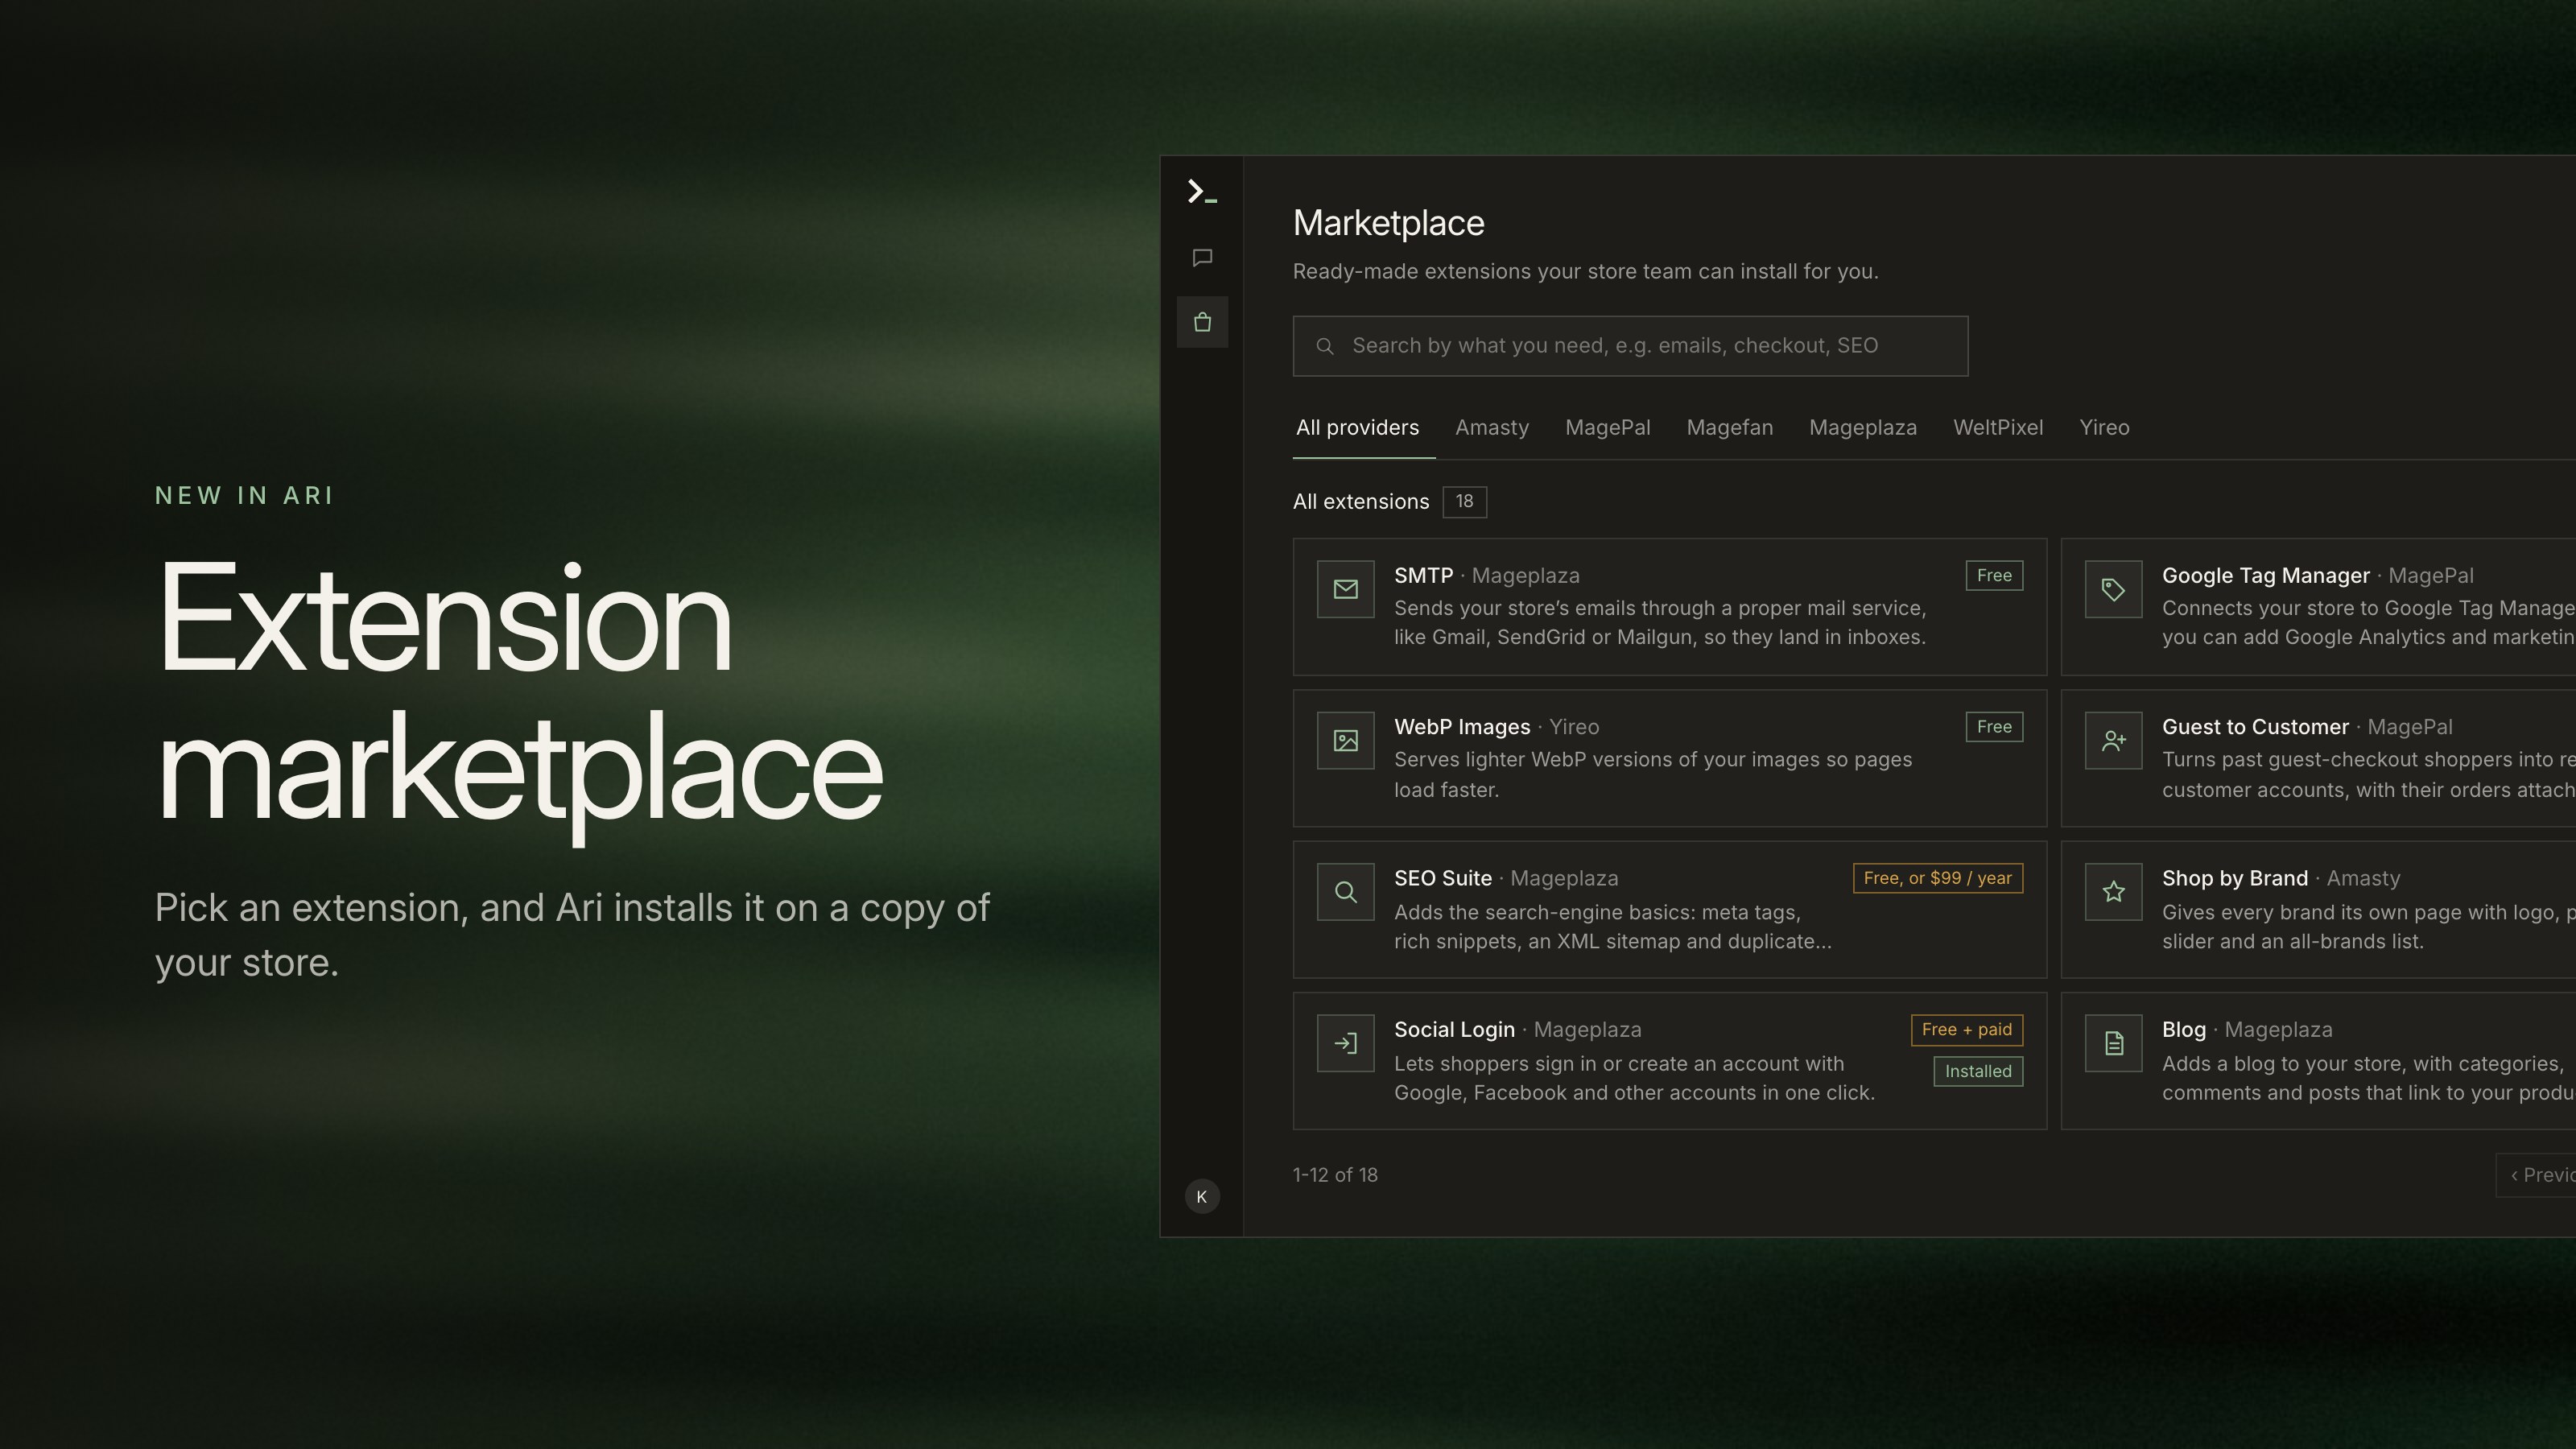Open the Shop by Brand extension title
2576x1449 pixels.
point(2234,878)
